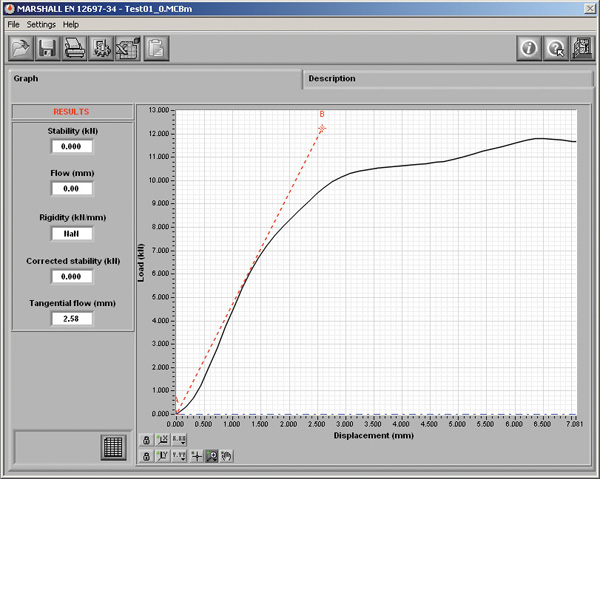Toggle the Y-axis scale lock
The image size is (600, 600).
[x=146, y=456]
